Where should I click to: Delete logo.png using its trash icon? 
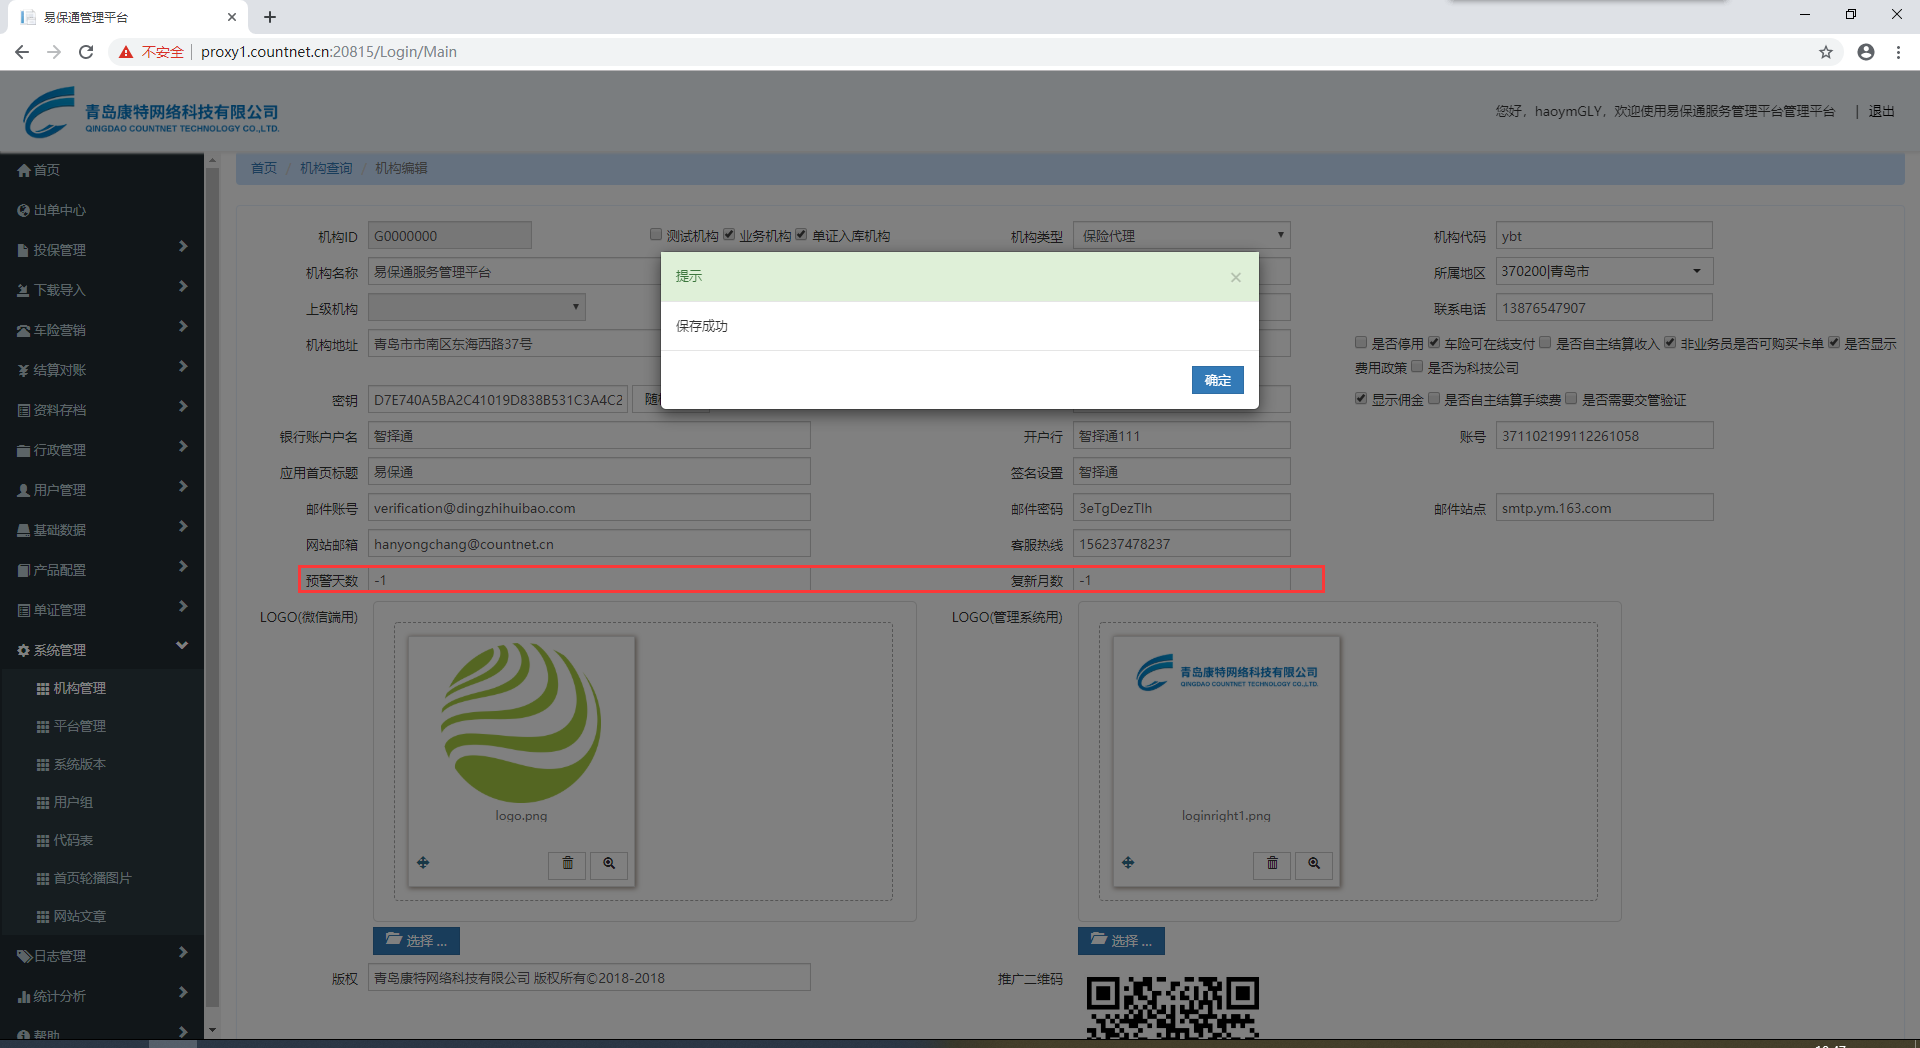tap(567, 864)
